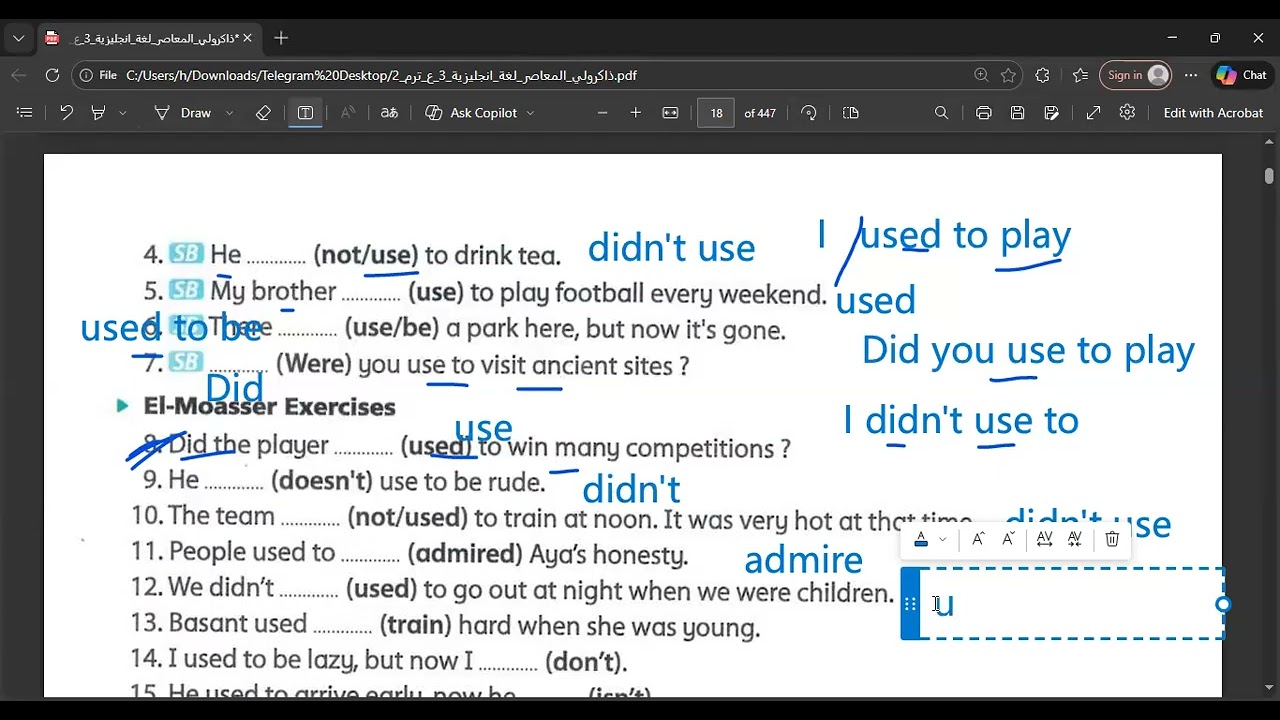Image resolution: width=1280 pixels, height=720 pixels.
Task: Open the Copilot Chat pane
Action: point(1241,75)
